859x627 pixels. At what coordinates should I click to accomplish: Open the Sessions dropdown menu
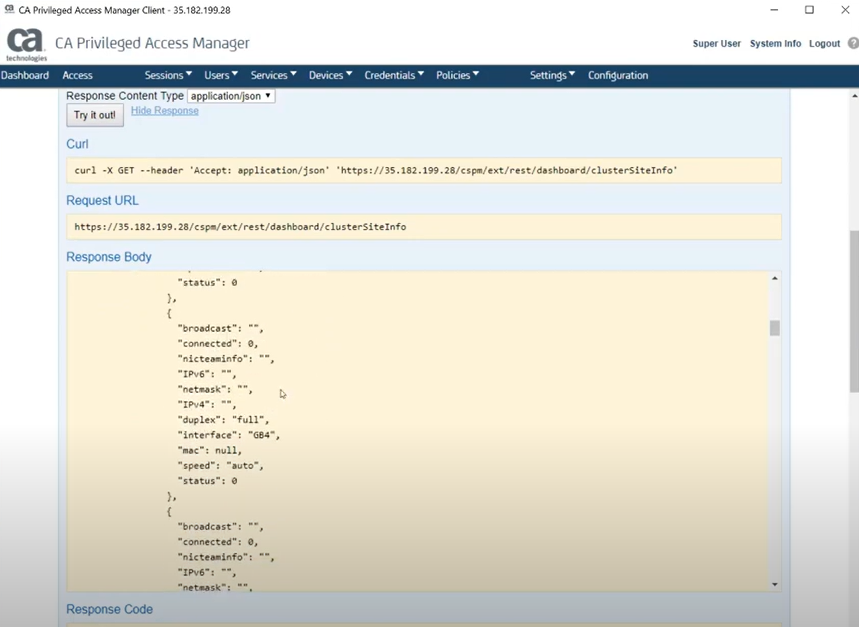pos(167,74)
